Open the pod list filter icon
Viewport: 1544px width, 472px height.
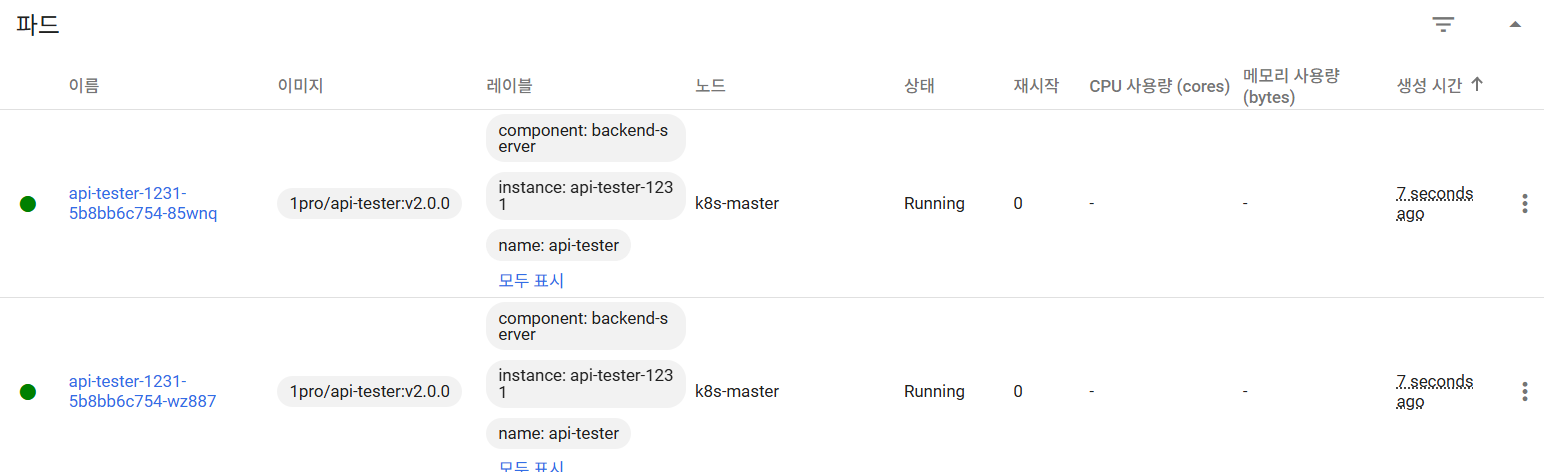(x=1443, y=25)
